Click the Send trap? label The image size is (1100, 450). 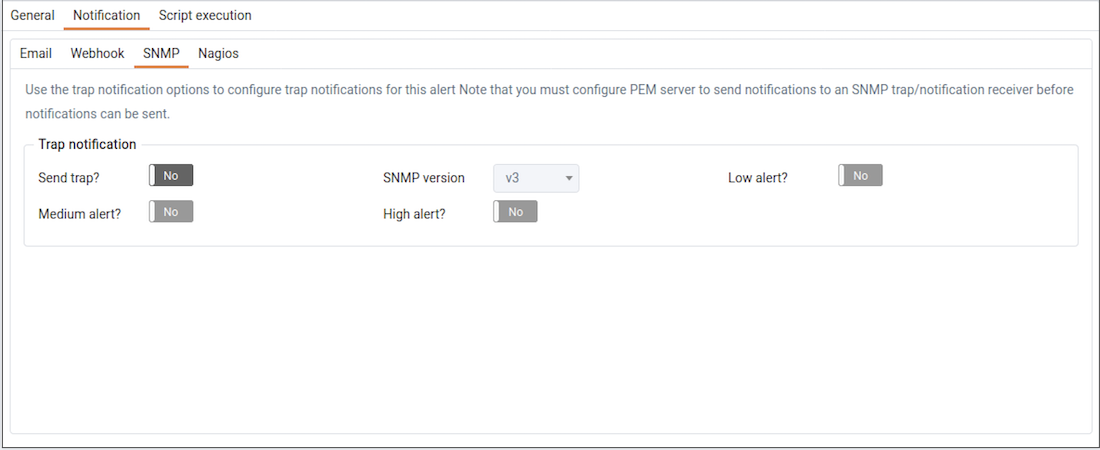point(69,178)
